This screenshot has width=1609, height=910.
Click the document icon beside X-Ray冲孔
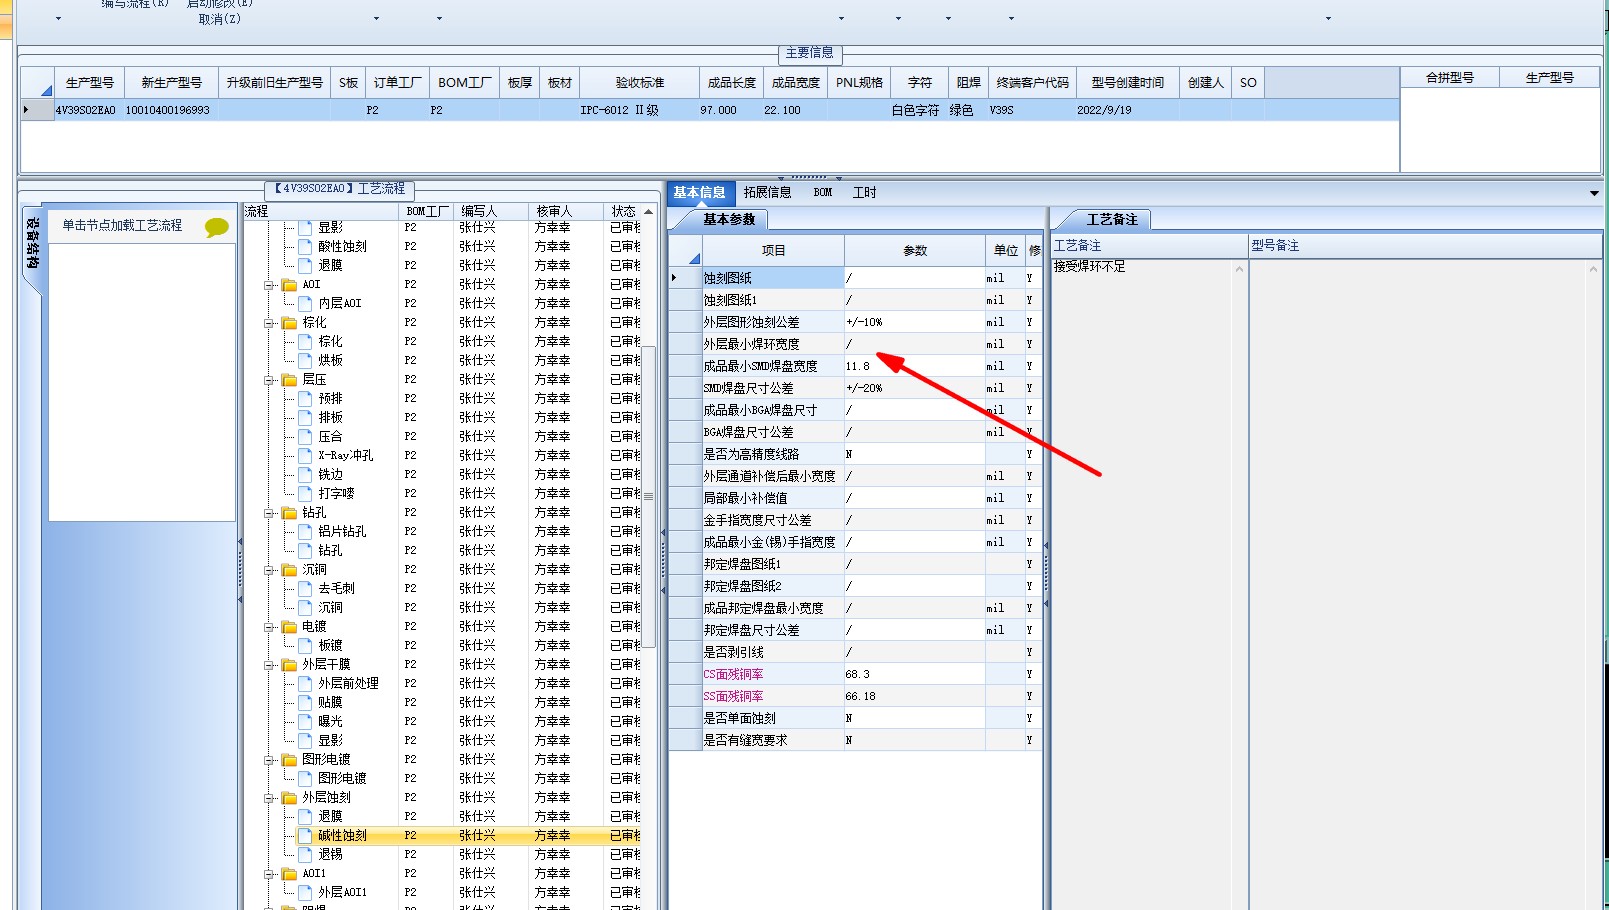pos(306,455)
